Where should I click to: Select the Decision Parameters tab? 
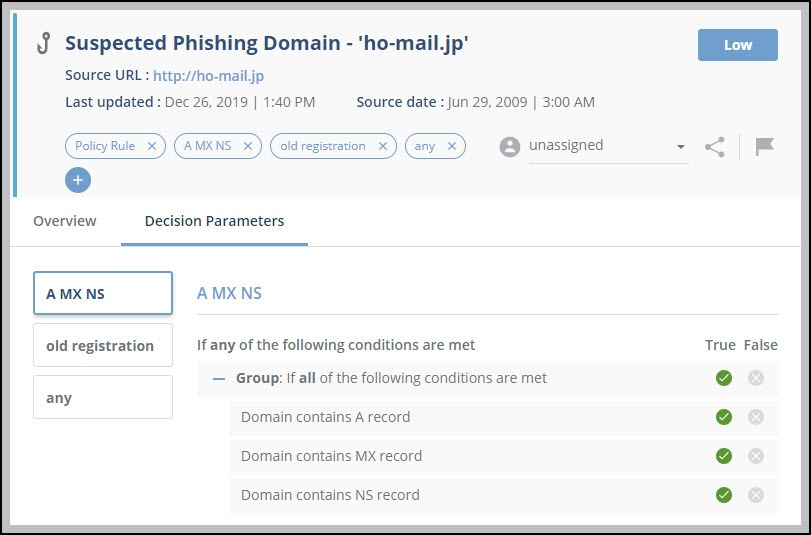click(214, 221)
